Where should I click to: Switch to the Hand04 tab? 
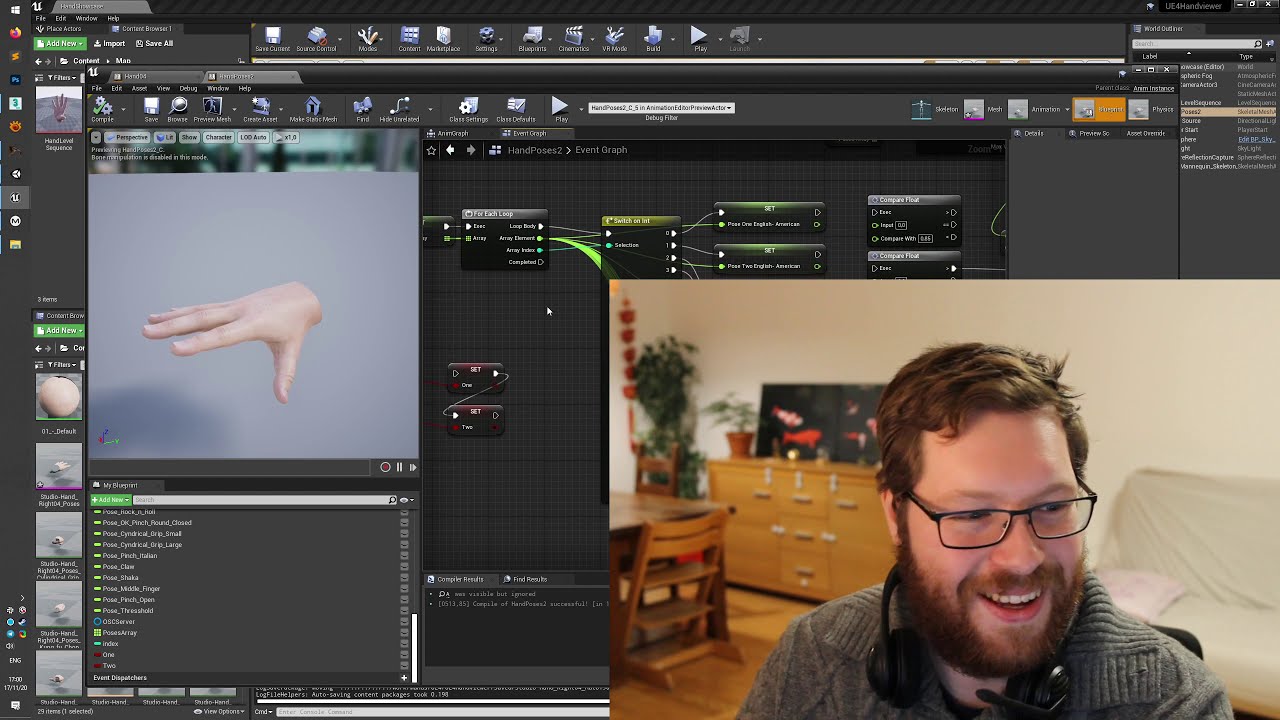[x=135, y=77]
